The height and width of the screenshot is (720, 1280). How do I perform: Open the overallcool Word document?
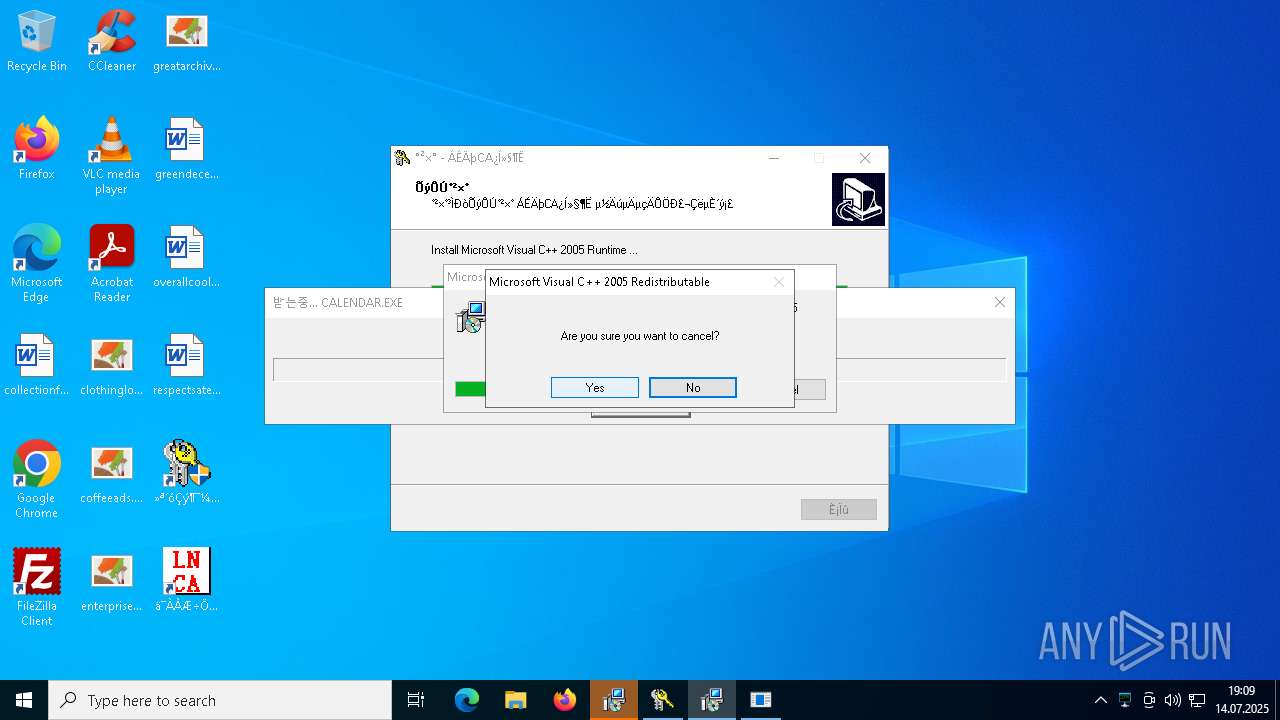pyautogui.click(x=187, y=258)
